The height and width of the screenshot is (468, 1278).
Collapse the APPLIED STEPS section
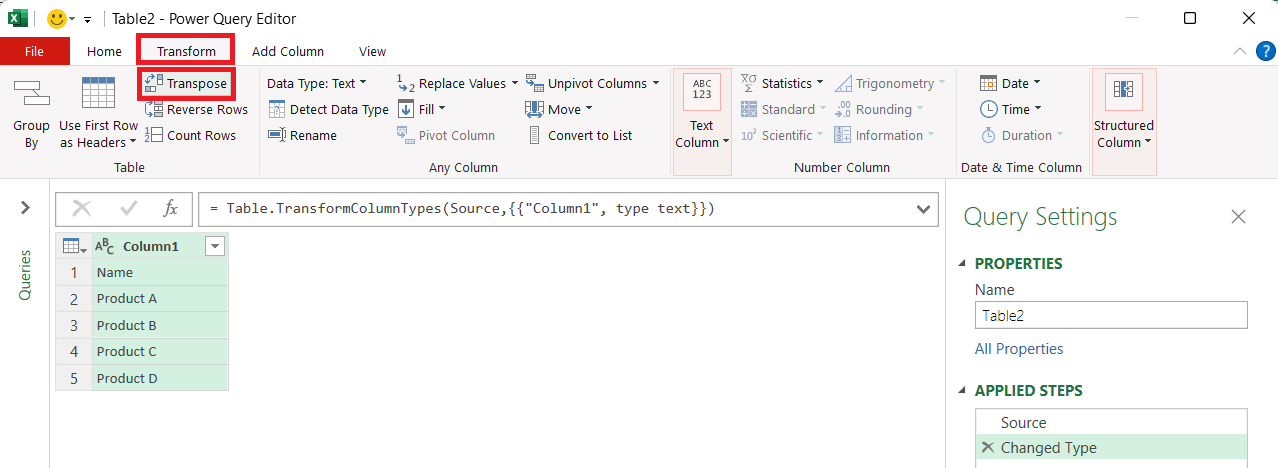964,391
